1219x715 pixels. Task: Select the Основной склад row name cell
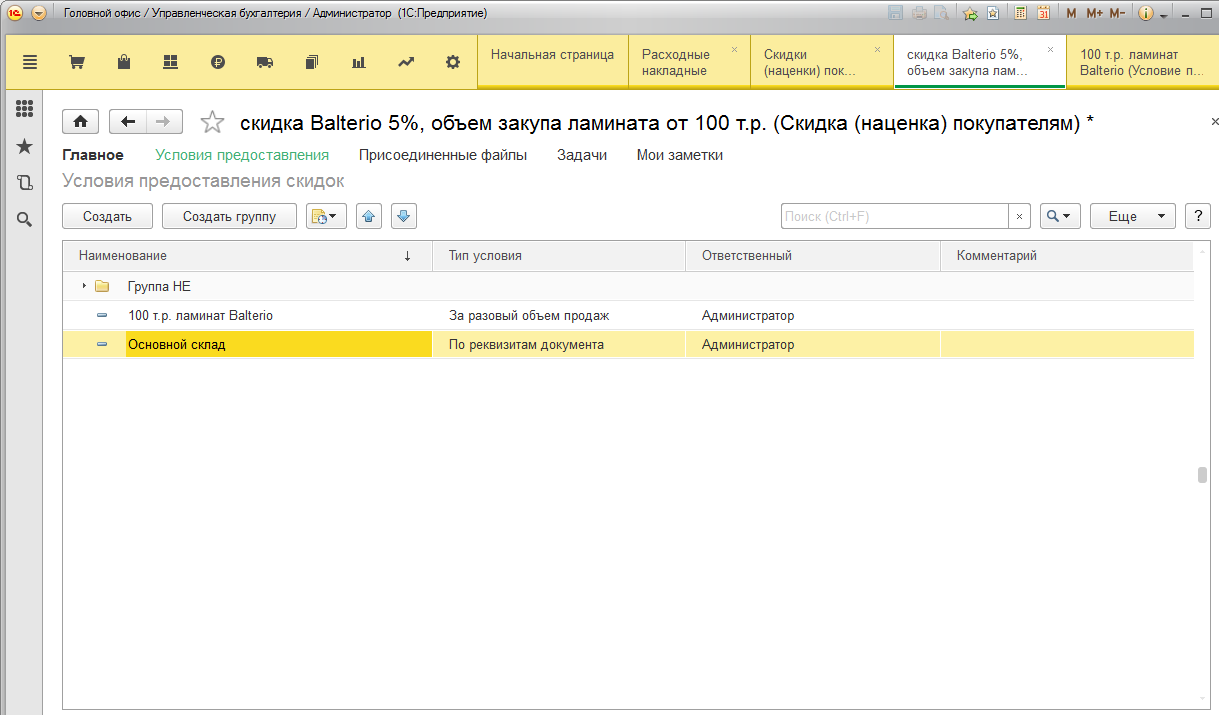coord(279,345)
